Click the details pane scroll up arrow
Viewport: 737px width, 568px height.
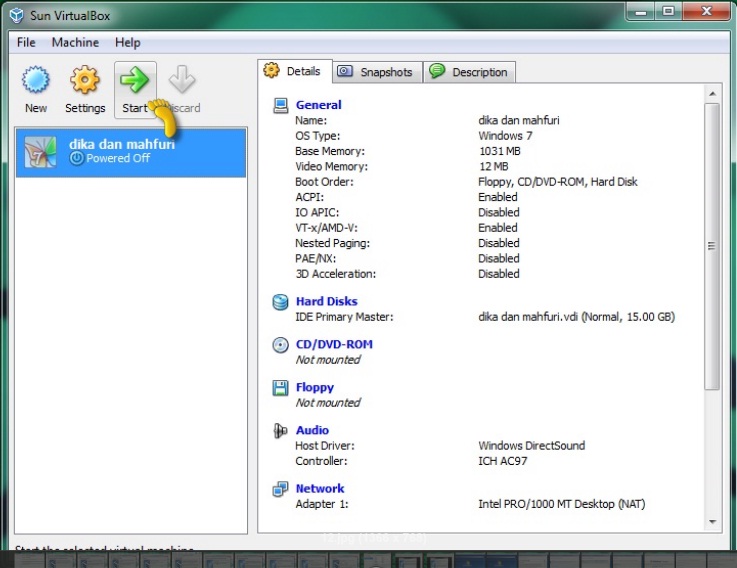(713, 94)
